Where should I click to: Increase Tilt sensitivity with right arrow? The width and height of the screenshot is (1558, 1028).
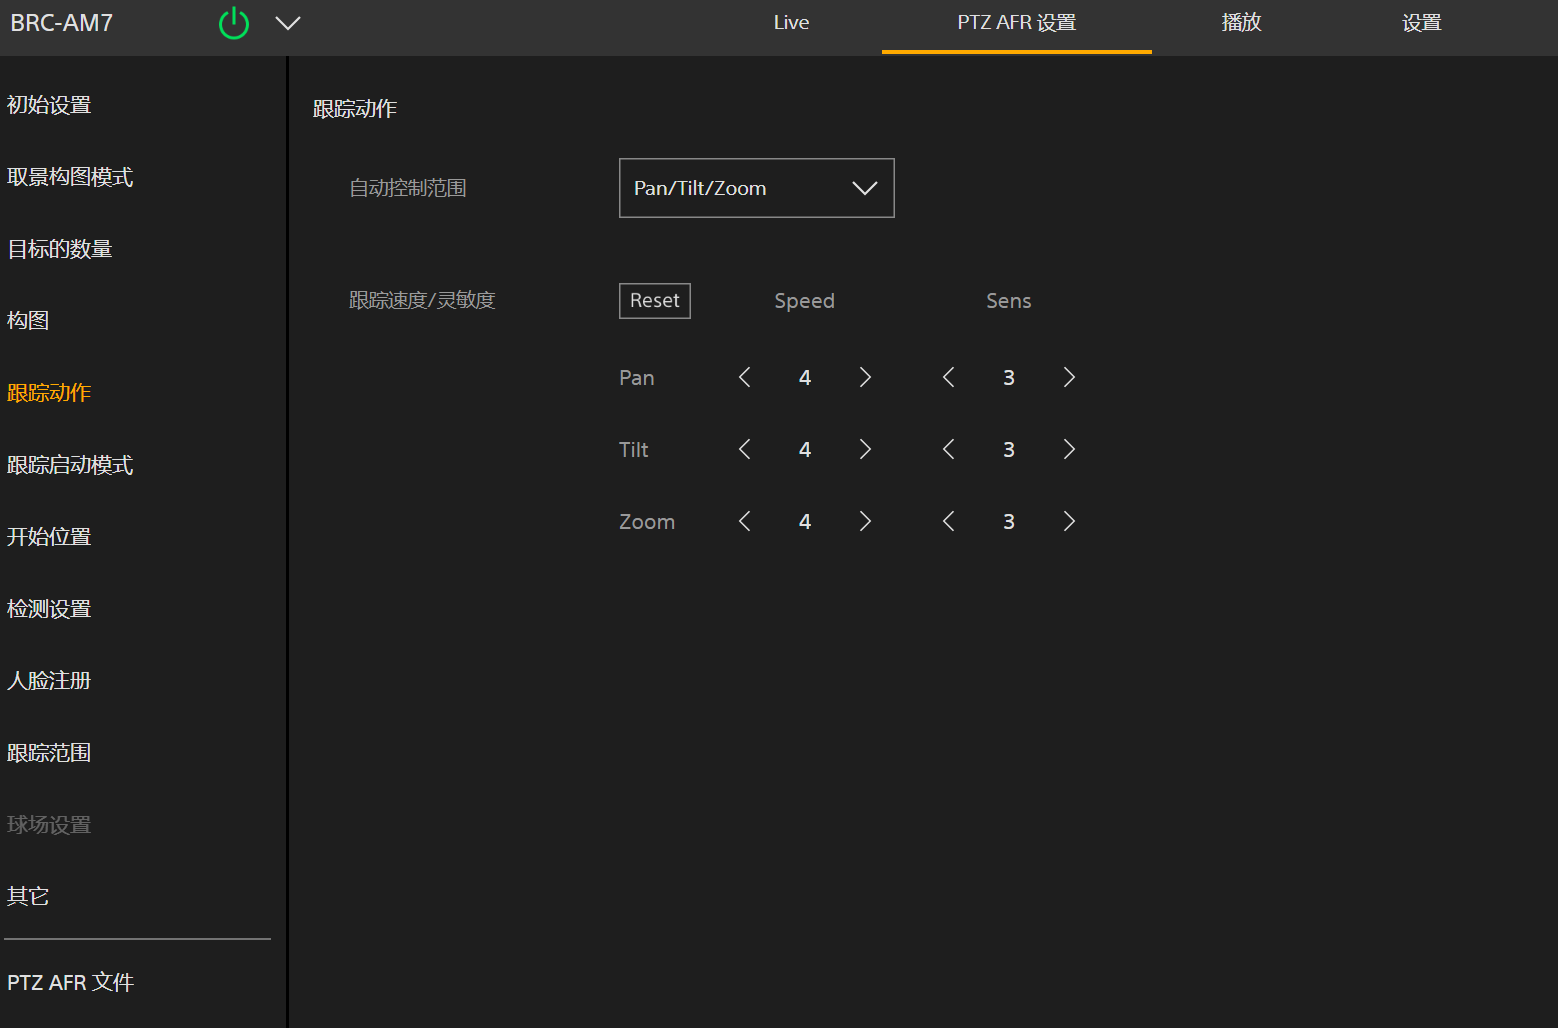pyautogui.click(x=1069, y=449)
